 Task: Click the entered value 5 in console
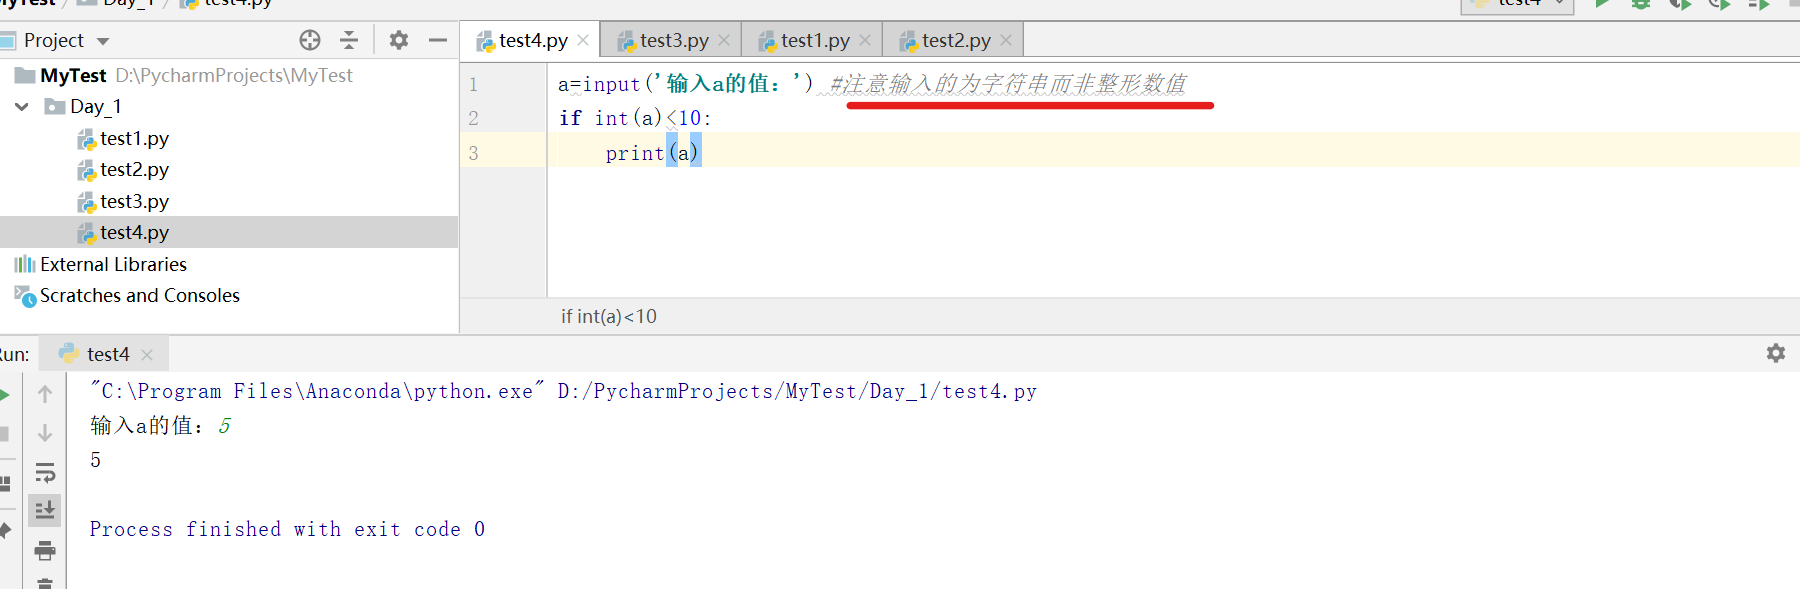[224, 426]
